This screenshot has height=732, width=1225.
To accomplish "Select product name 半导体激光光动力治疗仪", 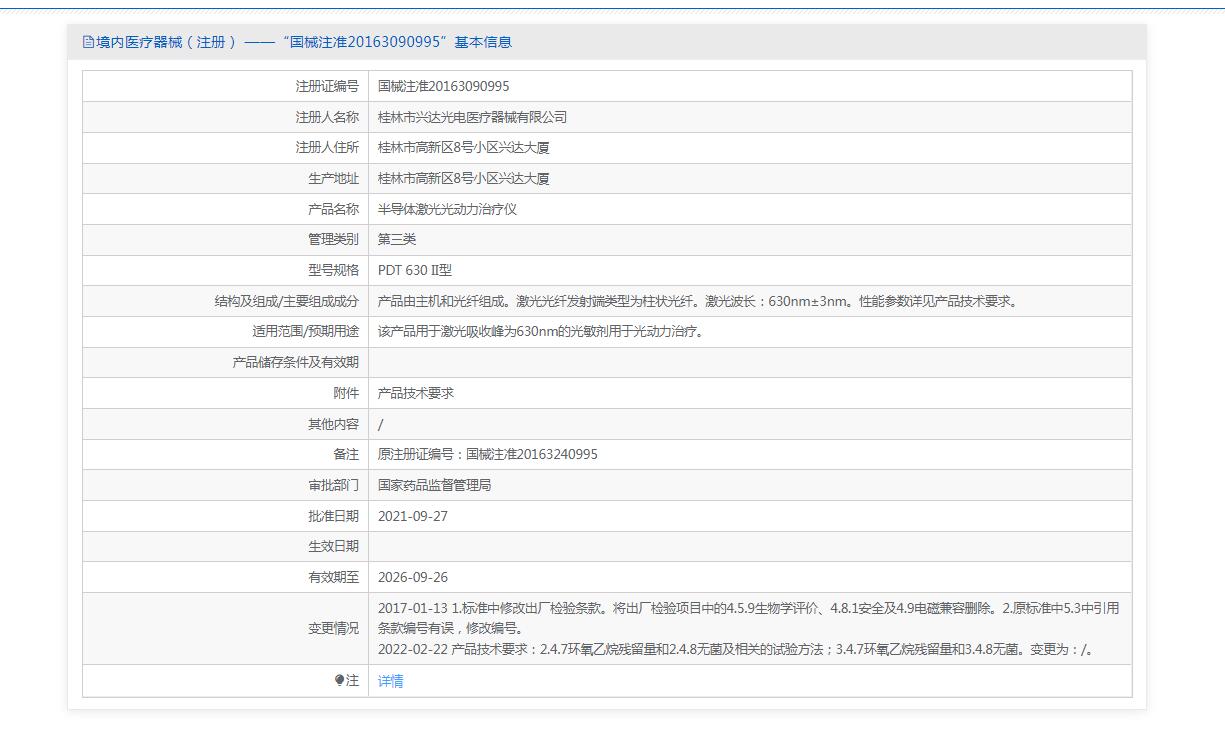I will (447, 210).
